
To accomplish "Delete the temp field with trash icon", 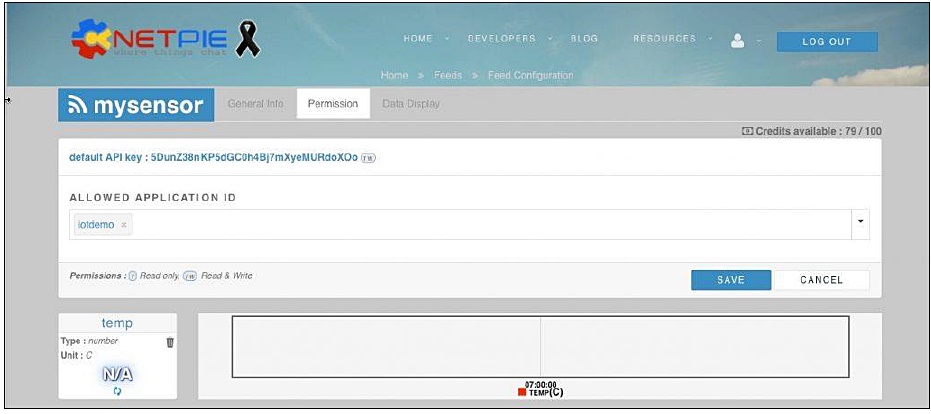I will tap(169, 342).
